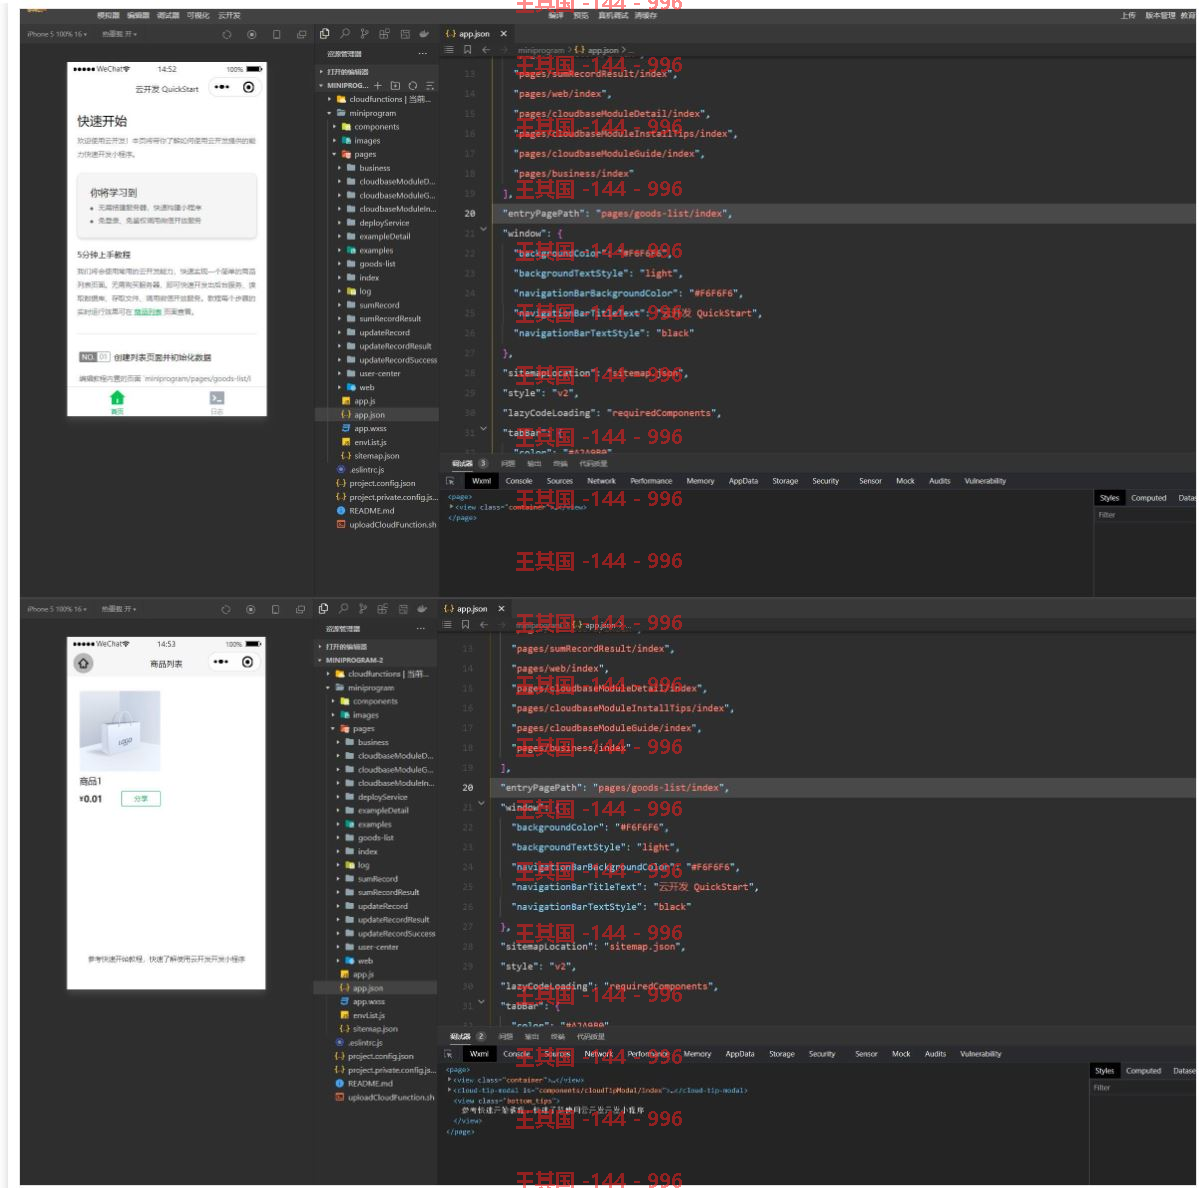The height and width of the screenshot is (1188, 1199).
Task: Click Filter field in top styles pane
Action: click(x=1144, y=515)
